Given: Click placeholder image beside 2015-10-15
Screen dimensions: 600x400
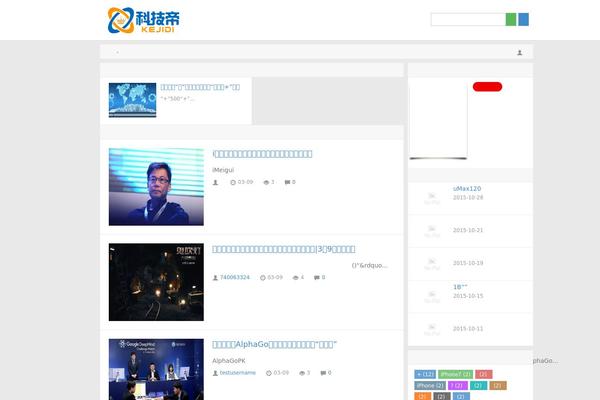Looking at the screenshot, I should 432,297.
